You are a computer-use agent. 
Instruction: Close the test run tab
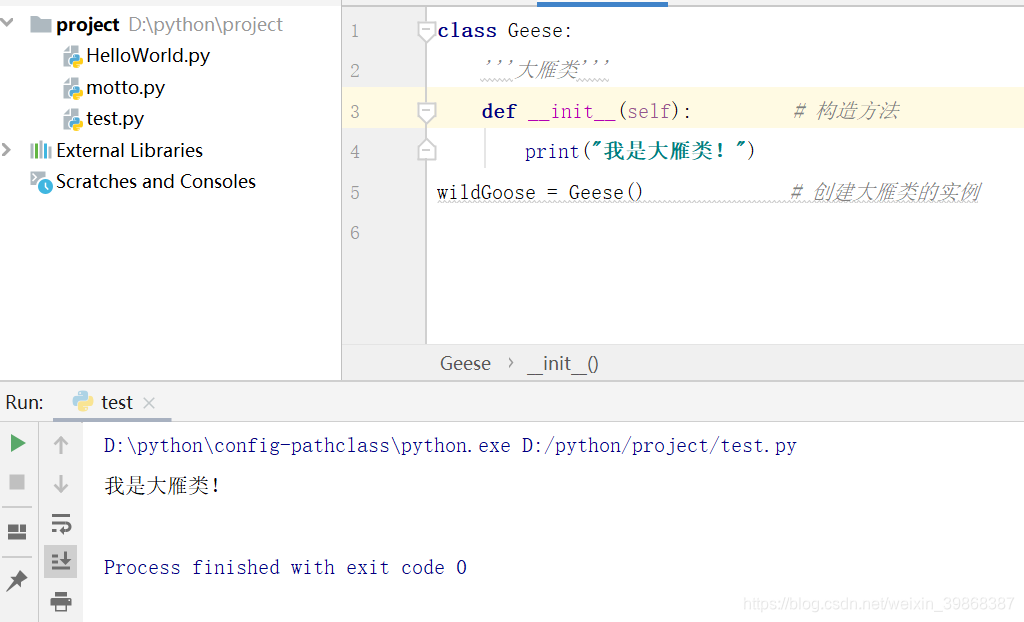click(x=149, y=403)
